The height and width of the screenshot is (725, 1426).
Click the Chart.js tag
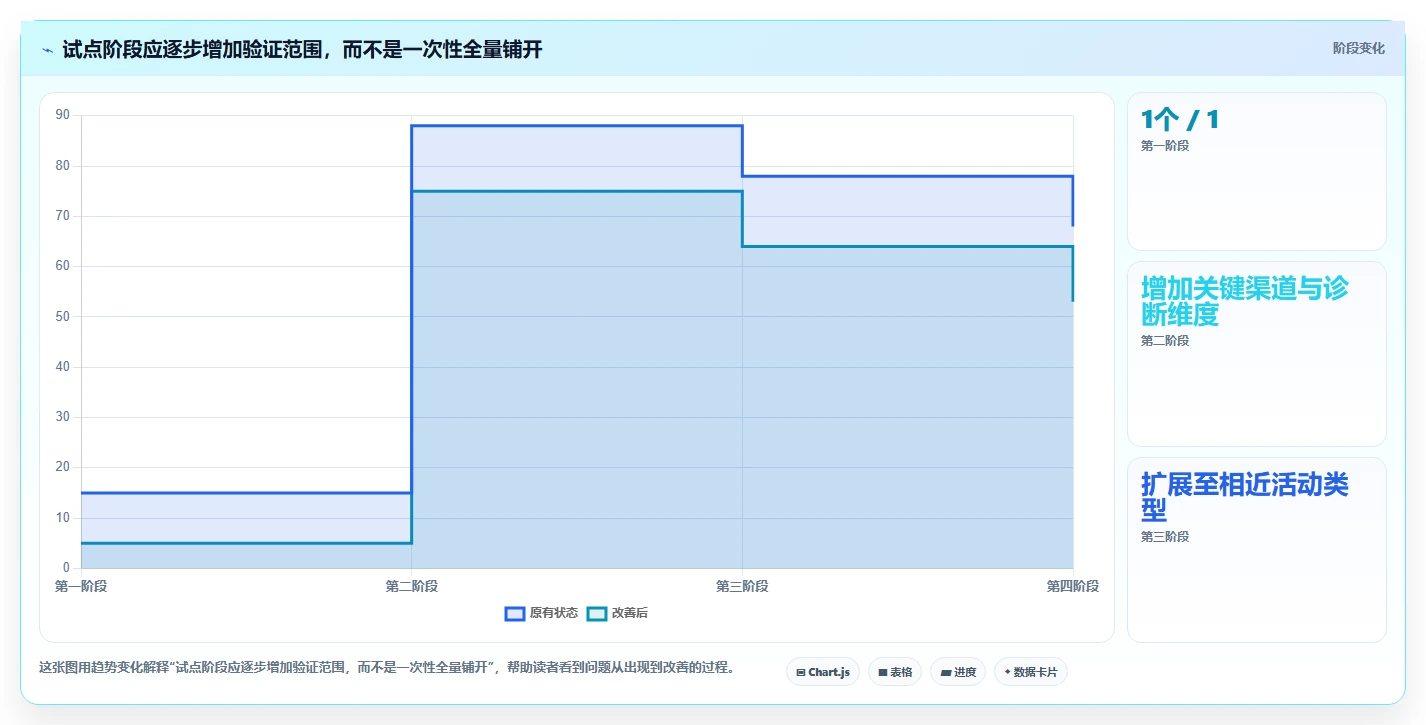pyautogui.click(x=823, y=672)
